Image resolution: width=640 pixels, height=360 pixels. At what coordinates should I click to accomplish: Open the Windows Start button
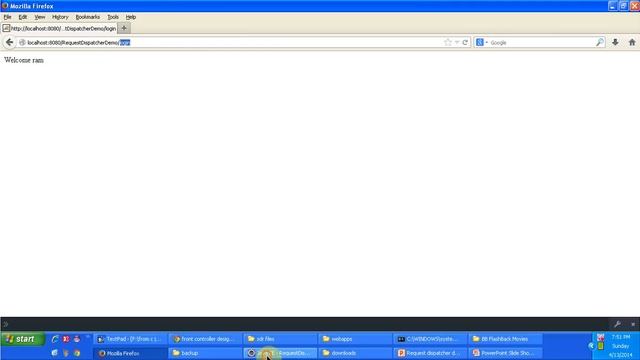(x=22, y=339)
